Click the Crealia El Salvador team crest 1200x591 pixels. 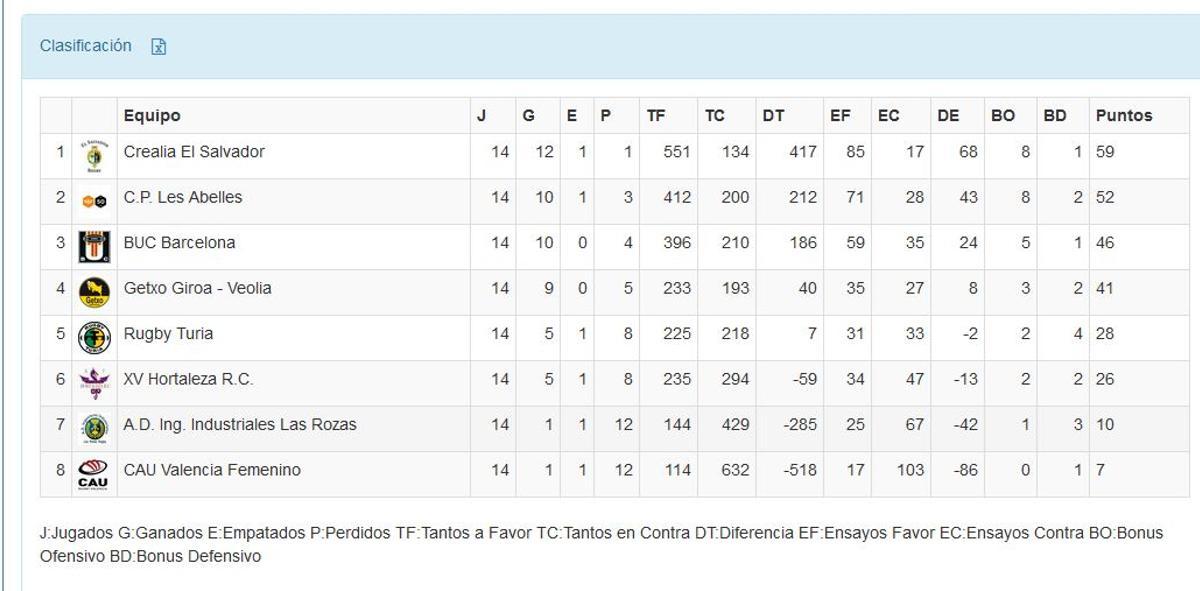coord(94,151)
